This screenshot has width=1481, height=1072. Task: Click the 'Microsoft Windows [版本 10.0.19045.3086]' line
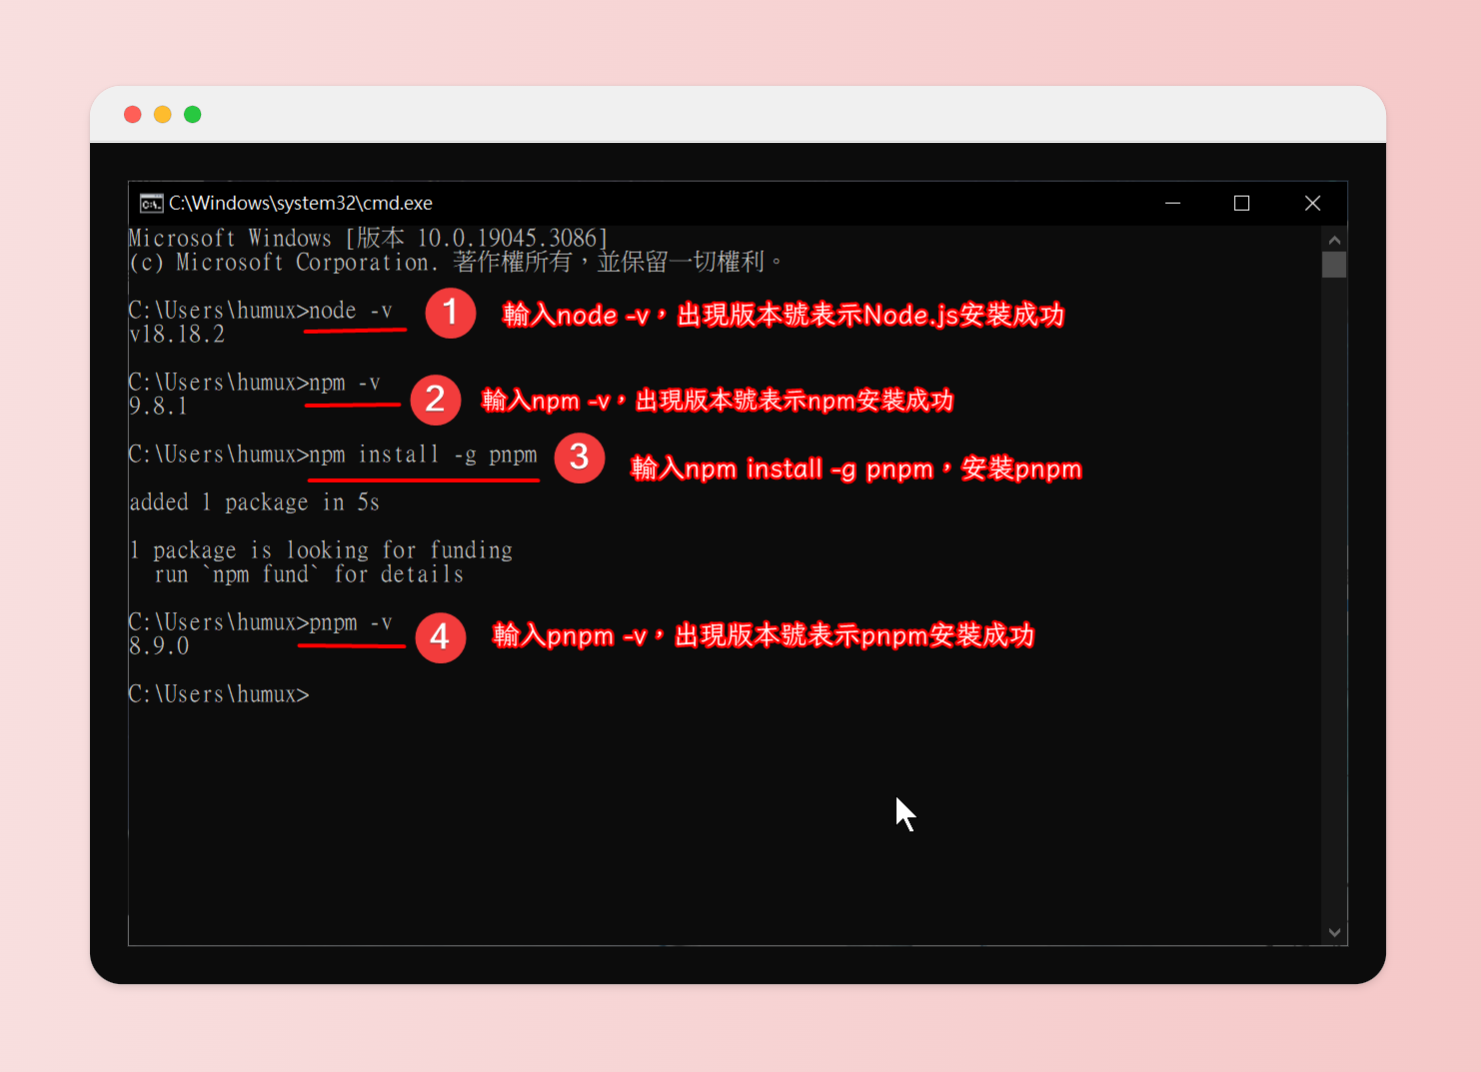[368, 238]
